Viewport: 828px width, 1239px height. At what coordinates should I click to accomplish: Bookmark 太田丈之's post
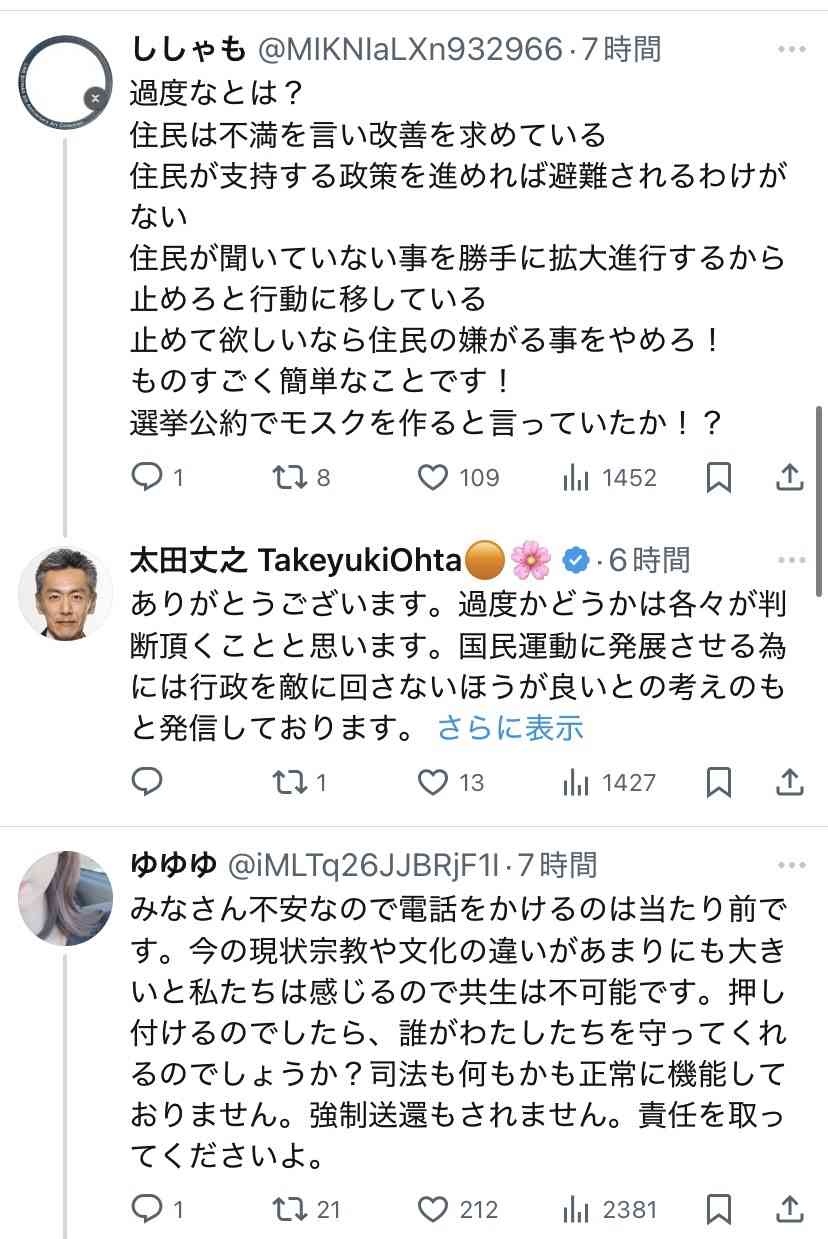point(719,782)
